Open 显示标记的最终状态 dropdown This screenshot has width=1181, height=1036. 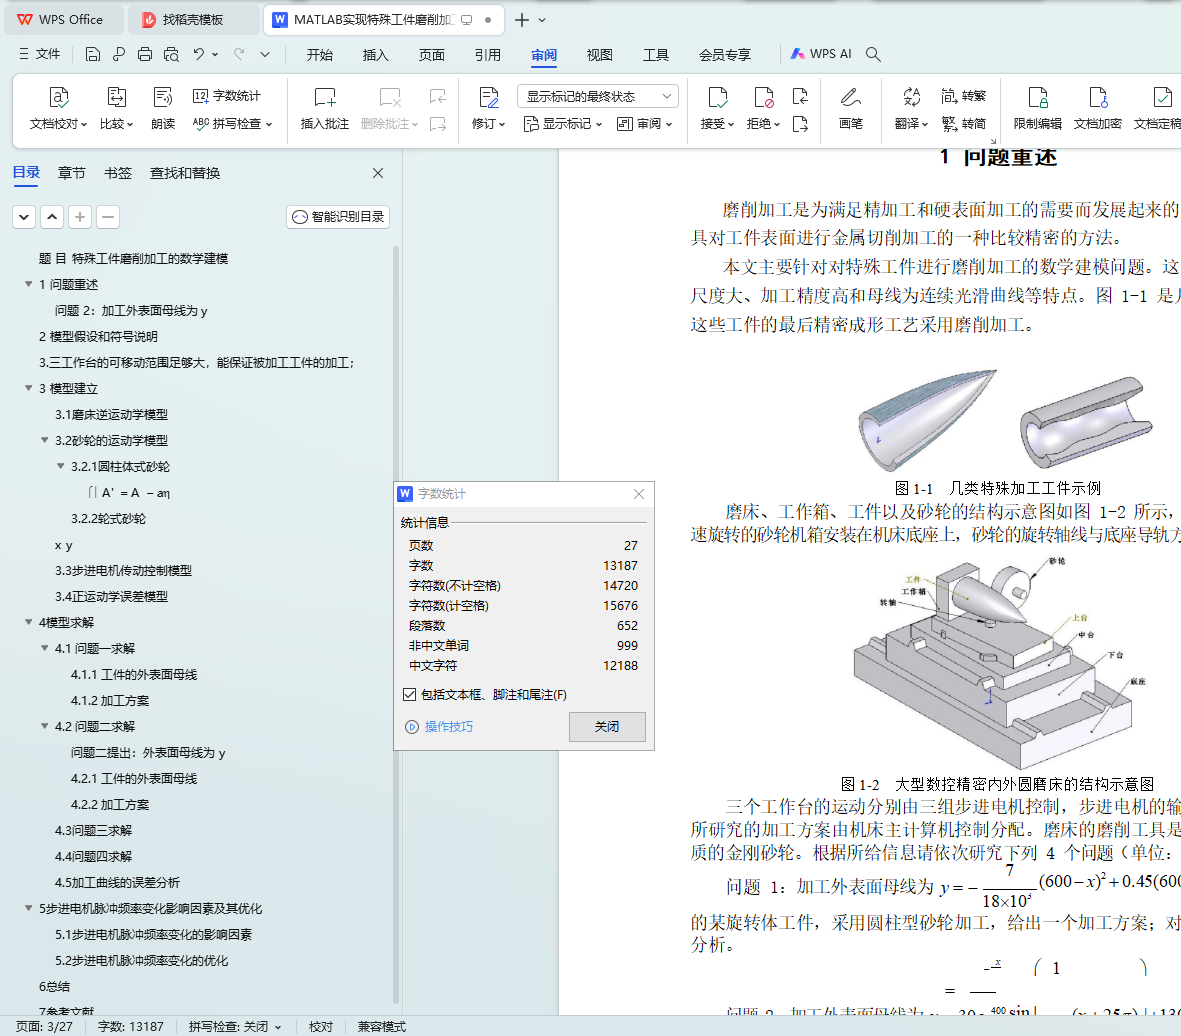click(x=598, y=96)
